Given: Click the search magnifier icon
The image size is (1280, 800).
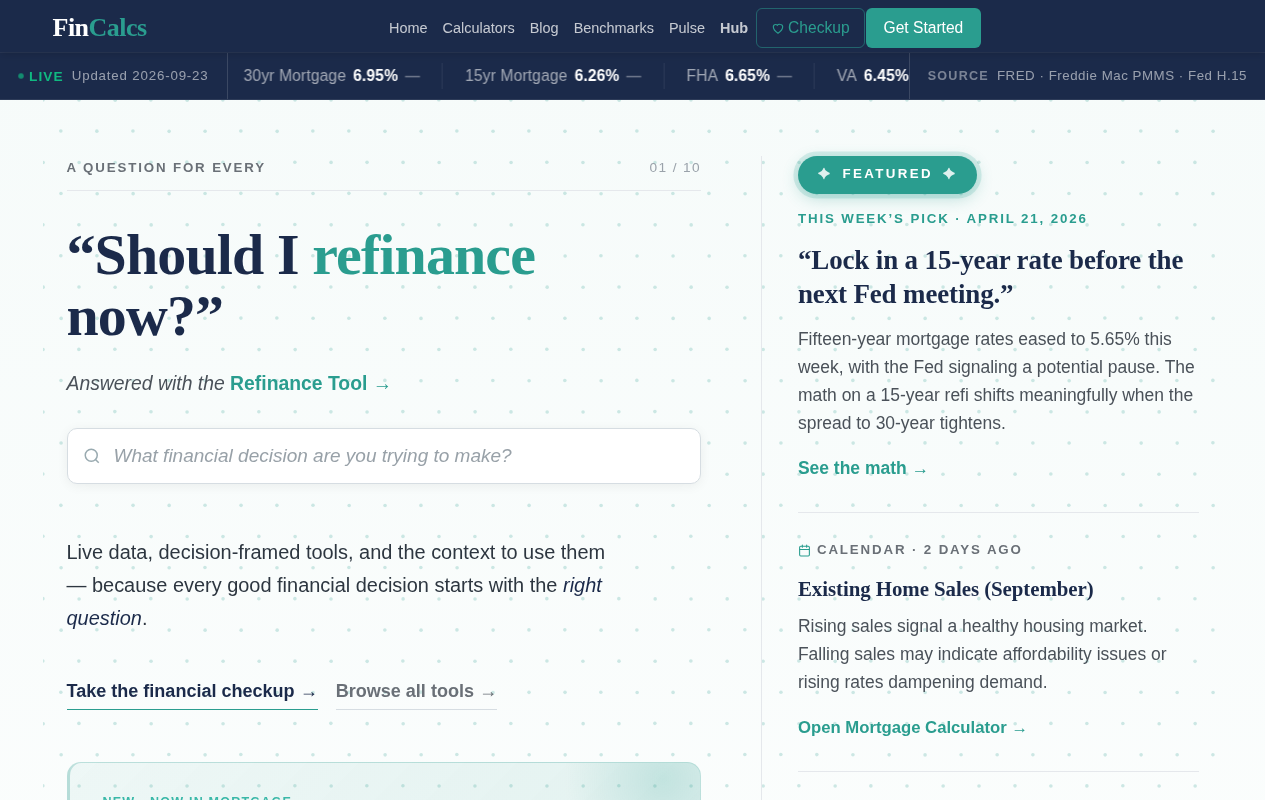Looking at the screenshot, I should point(92,456).
